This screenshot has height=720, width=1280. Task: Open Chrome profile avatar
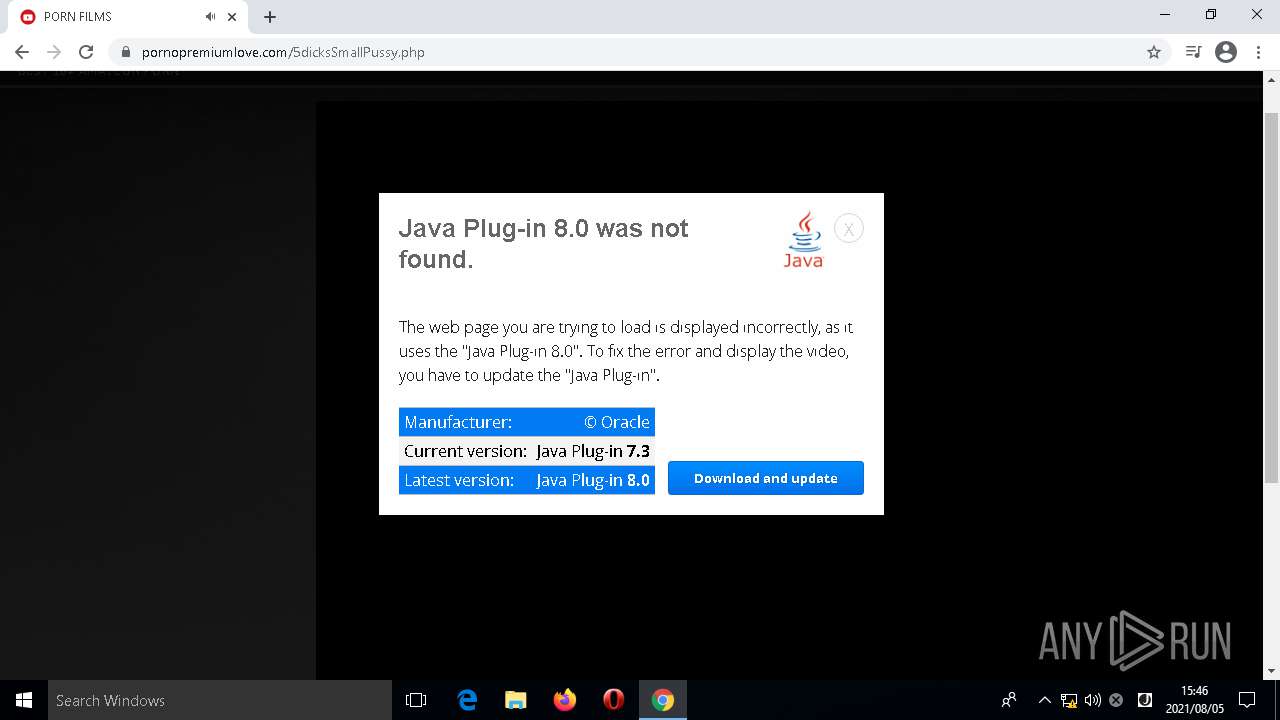coord(1226,52)
